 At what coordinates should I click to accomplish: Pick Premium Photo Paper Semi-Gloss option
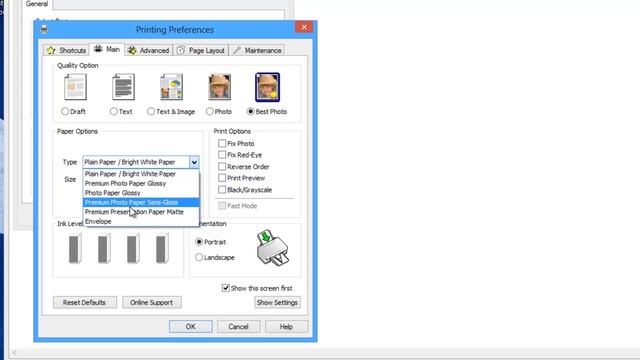[141, 202]
